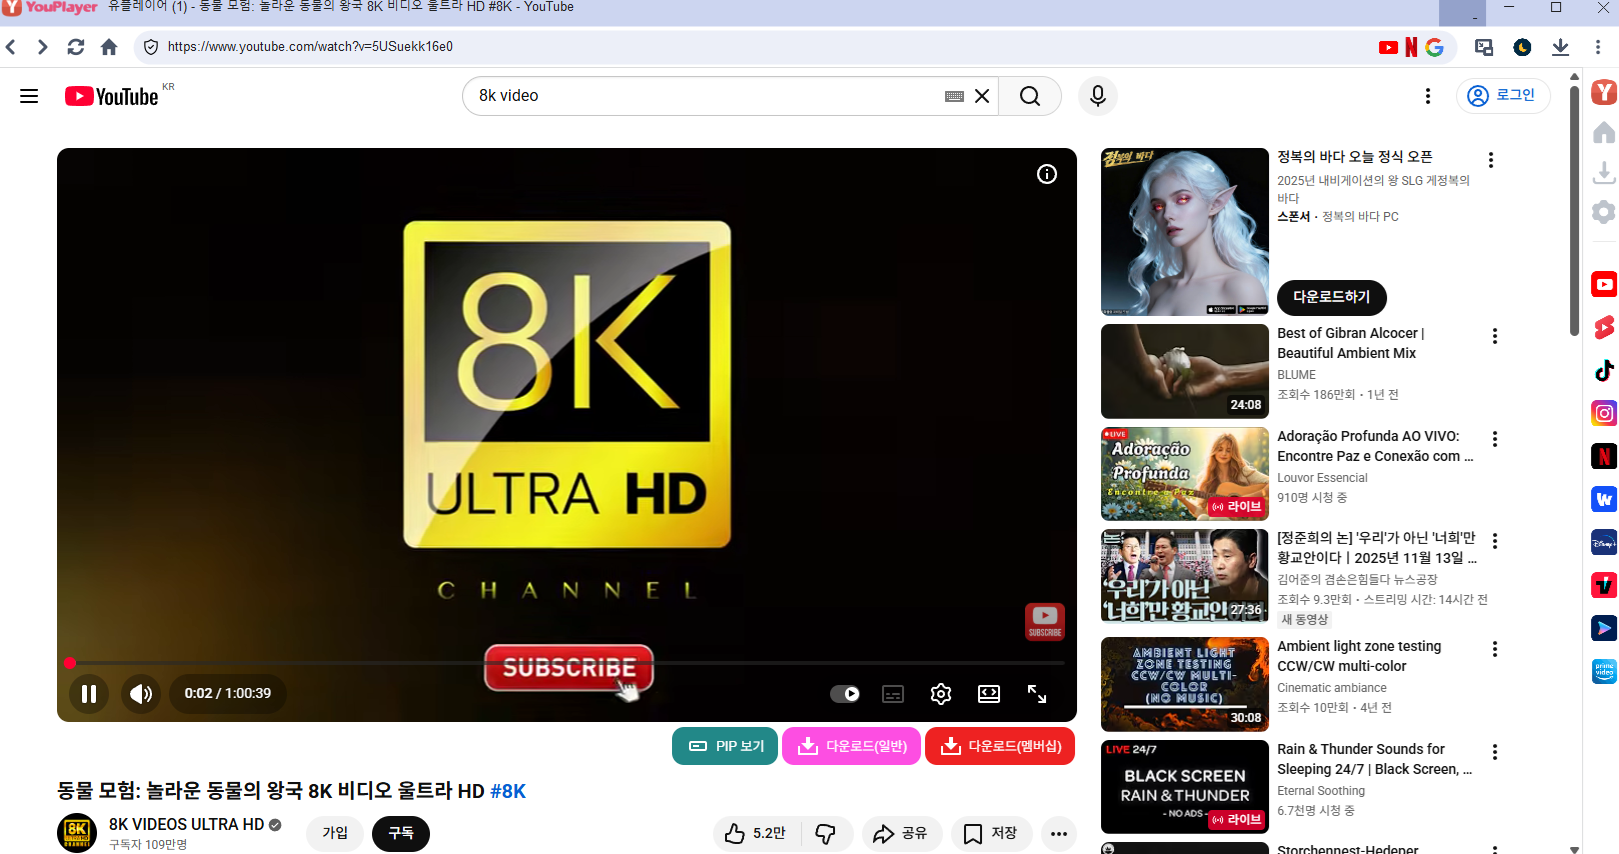Screen dimensions: 1619x854
Task: Open Rain & Thunder Sounds live title
Action: click(1374, 759)
